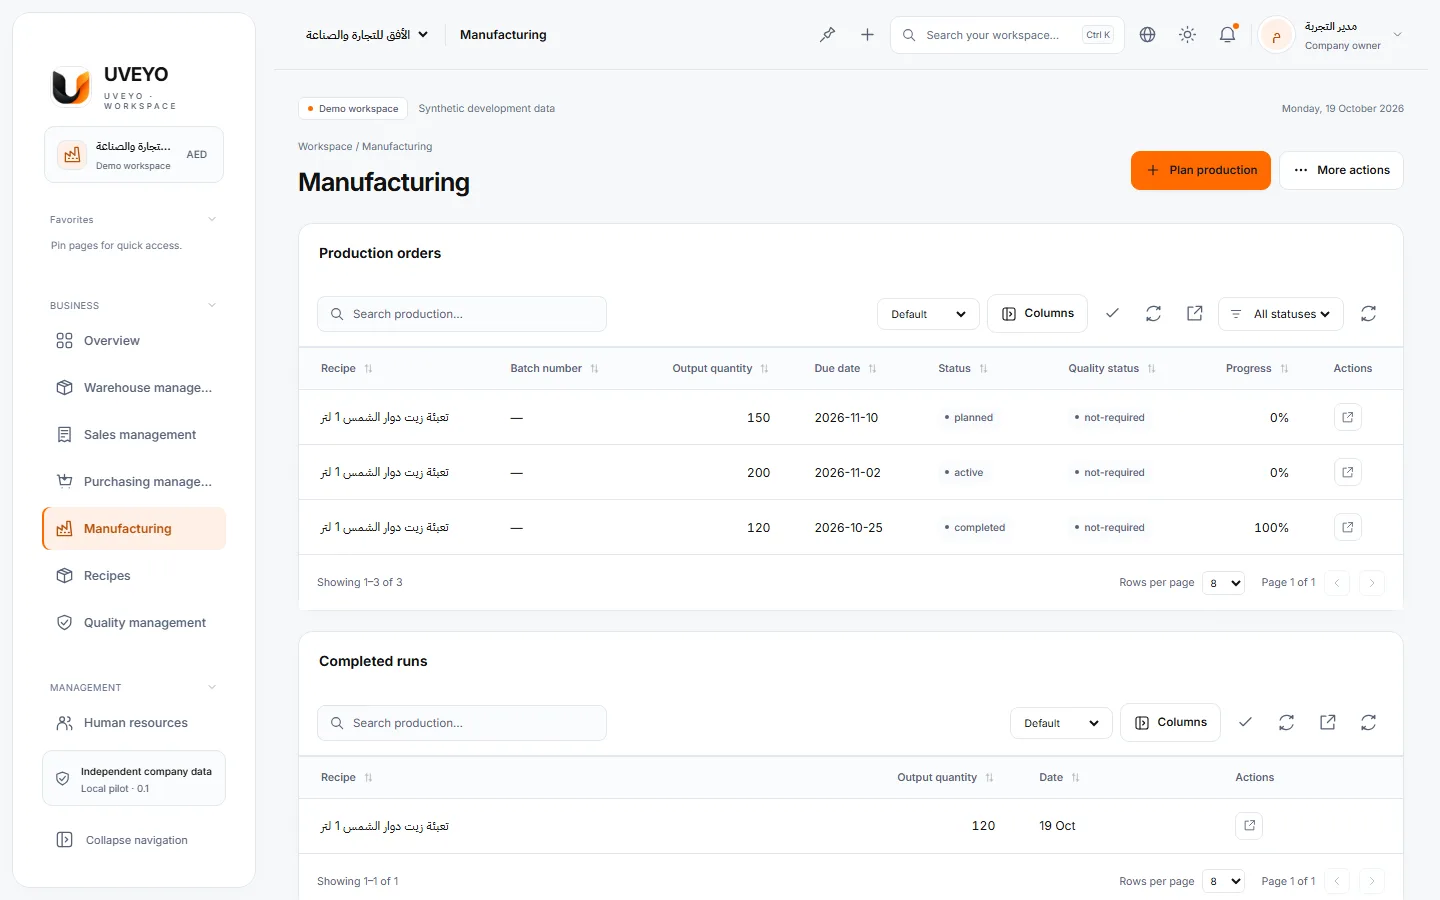Open Overview in the sidebar
Viewport: 1440px width, 900px height.
(134, 341)
